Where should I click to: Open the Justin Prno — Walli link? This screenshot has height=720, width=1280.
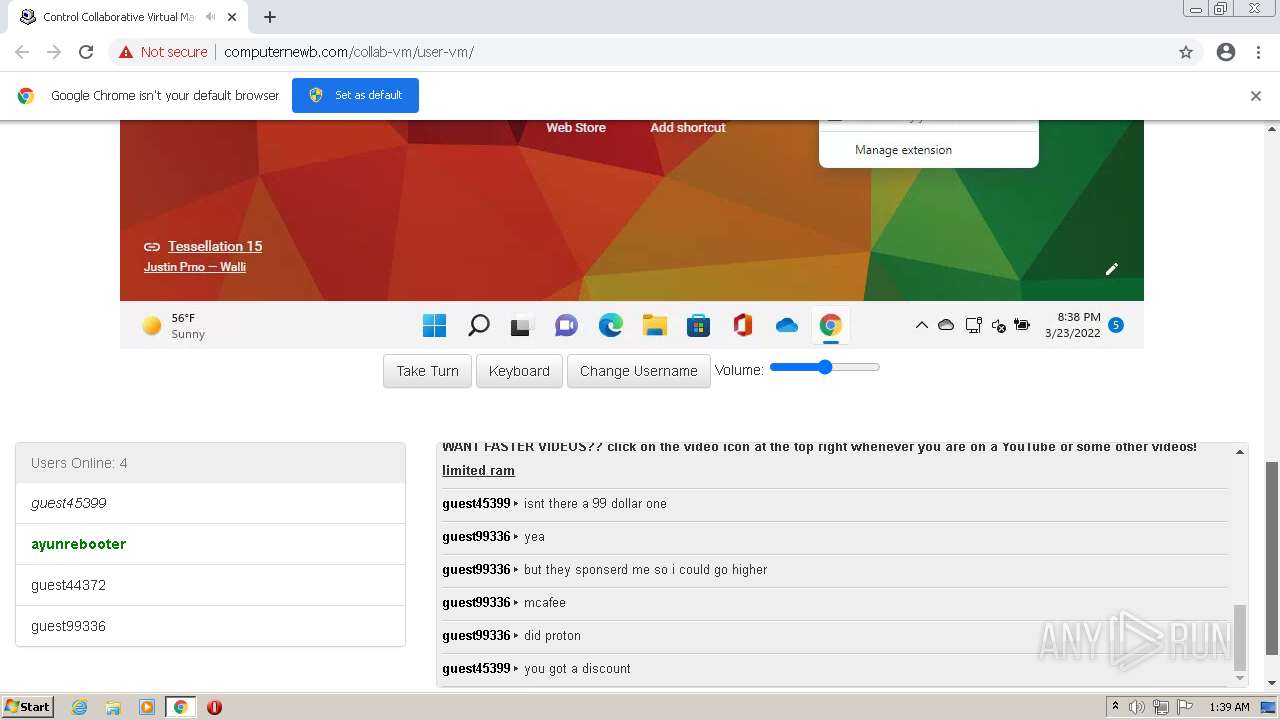click(195, 267)
